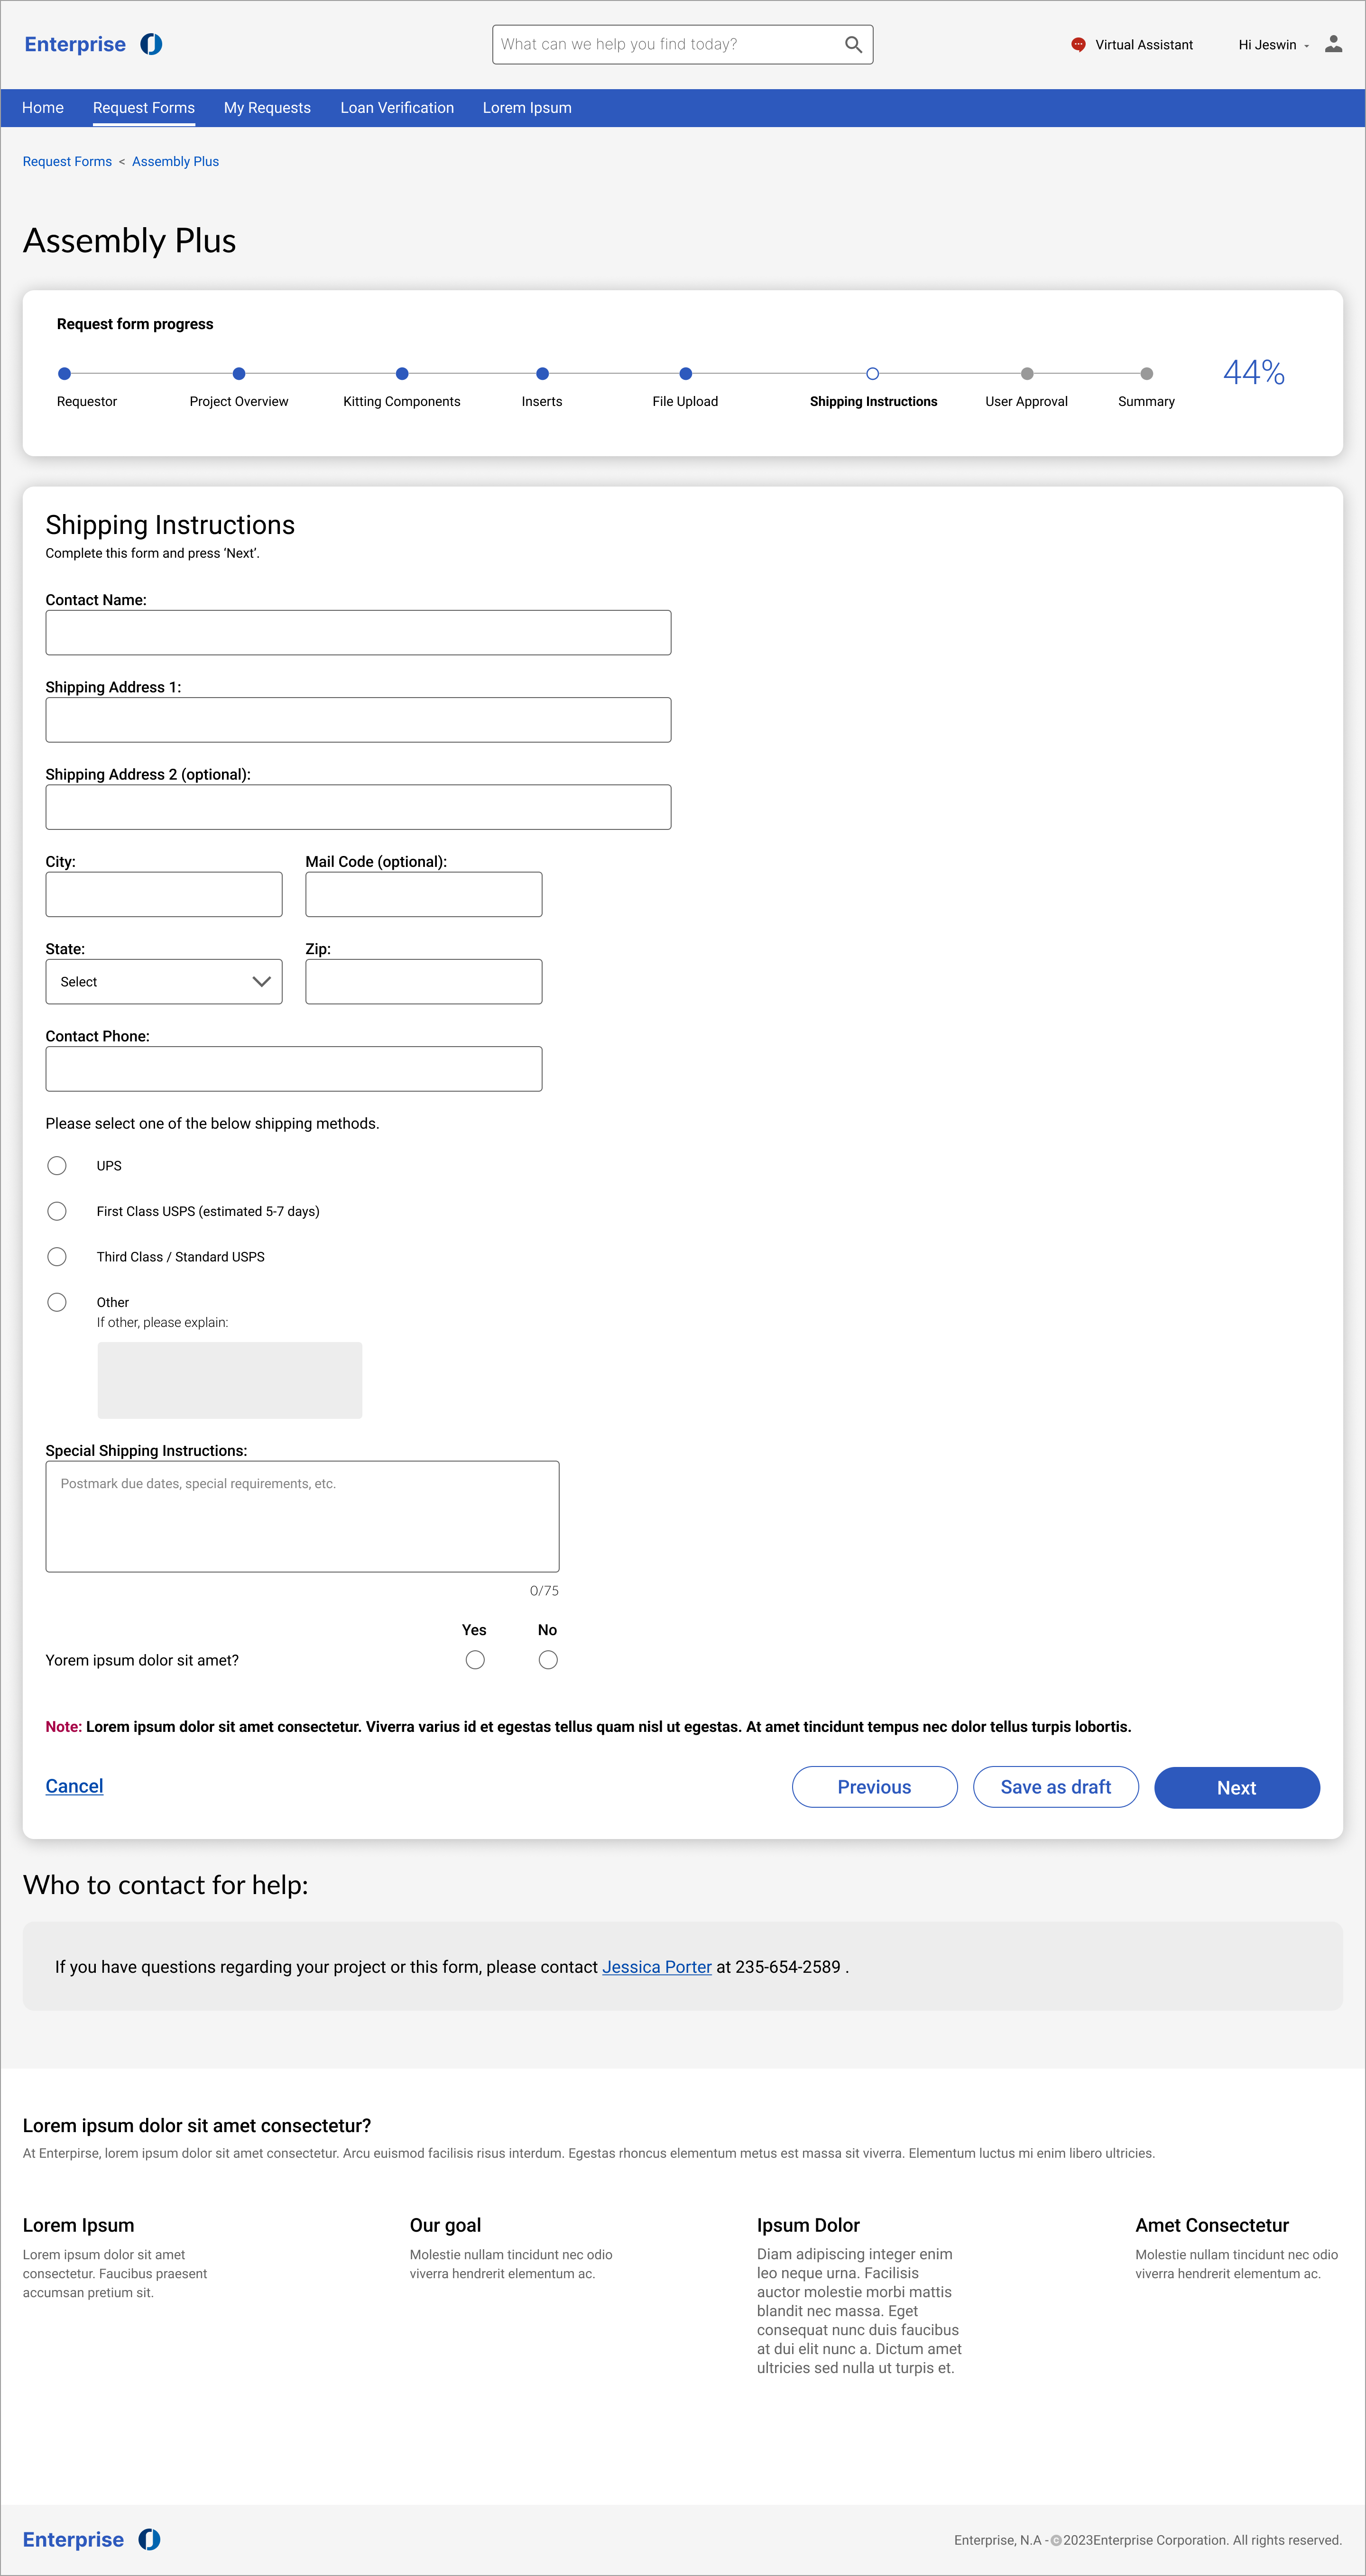Click the Contact Name input field
The image size is (1366, 2576).
click(x=358, y=633)
